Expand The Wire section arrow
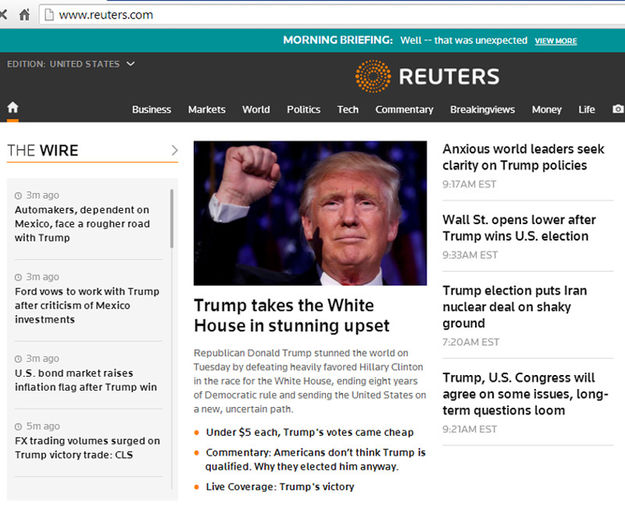625x525 pixels. [x=174, y=150]
